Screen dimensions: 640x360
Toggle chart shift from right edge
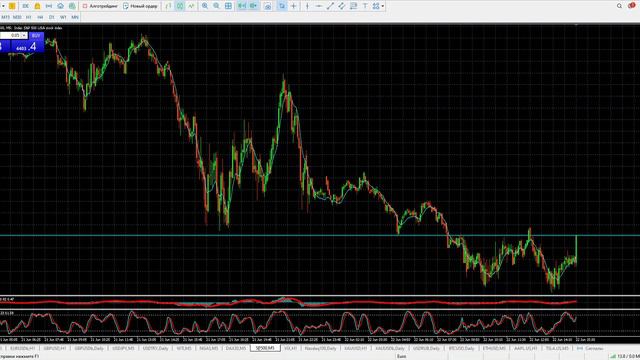pyautogui.click(x=253, y=6)
